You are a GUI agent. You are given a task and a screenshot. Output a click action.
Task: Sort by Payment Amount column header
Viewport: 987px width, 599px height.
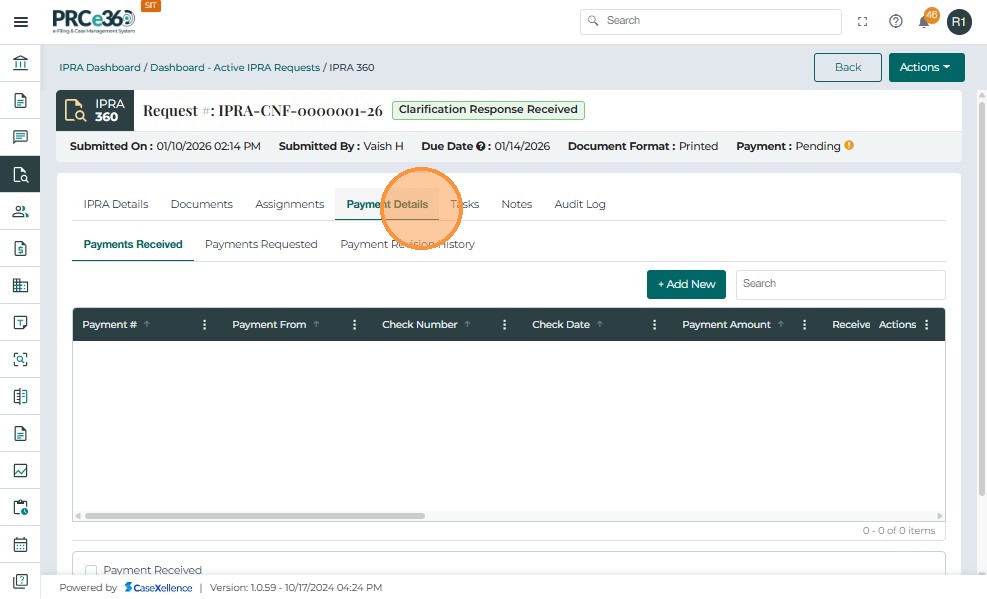[726, 325]
